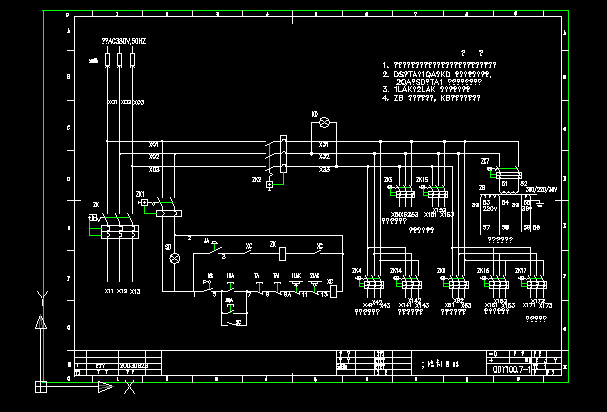The image size is (607, 412).
Task: Click note line 4 starting with ZB
Action: [x=431, y=98]
